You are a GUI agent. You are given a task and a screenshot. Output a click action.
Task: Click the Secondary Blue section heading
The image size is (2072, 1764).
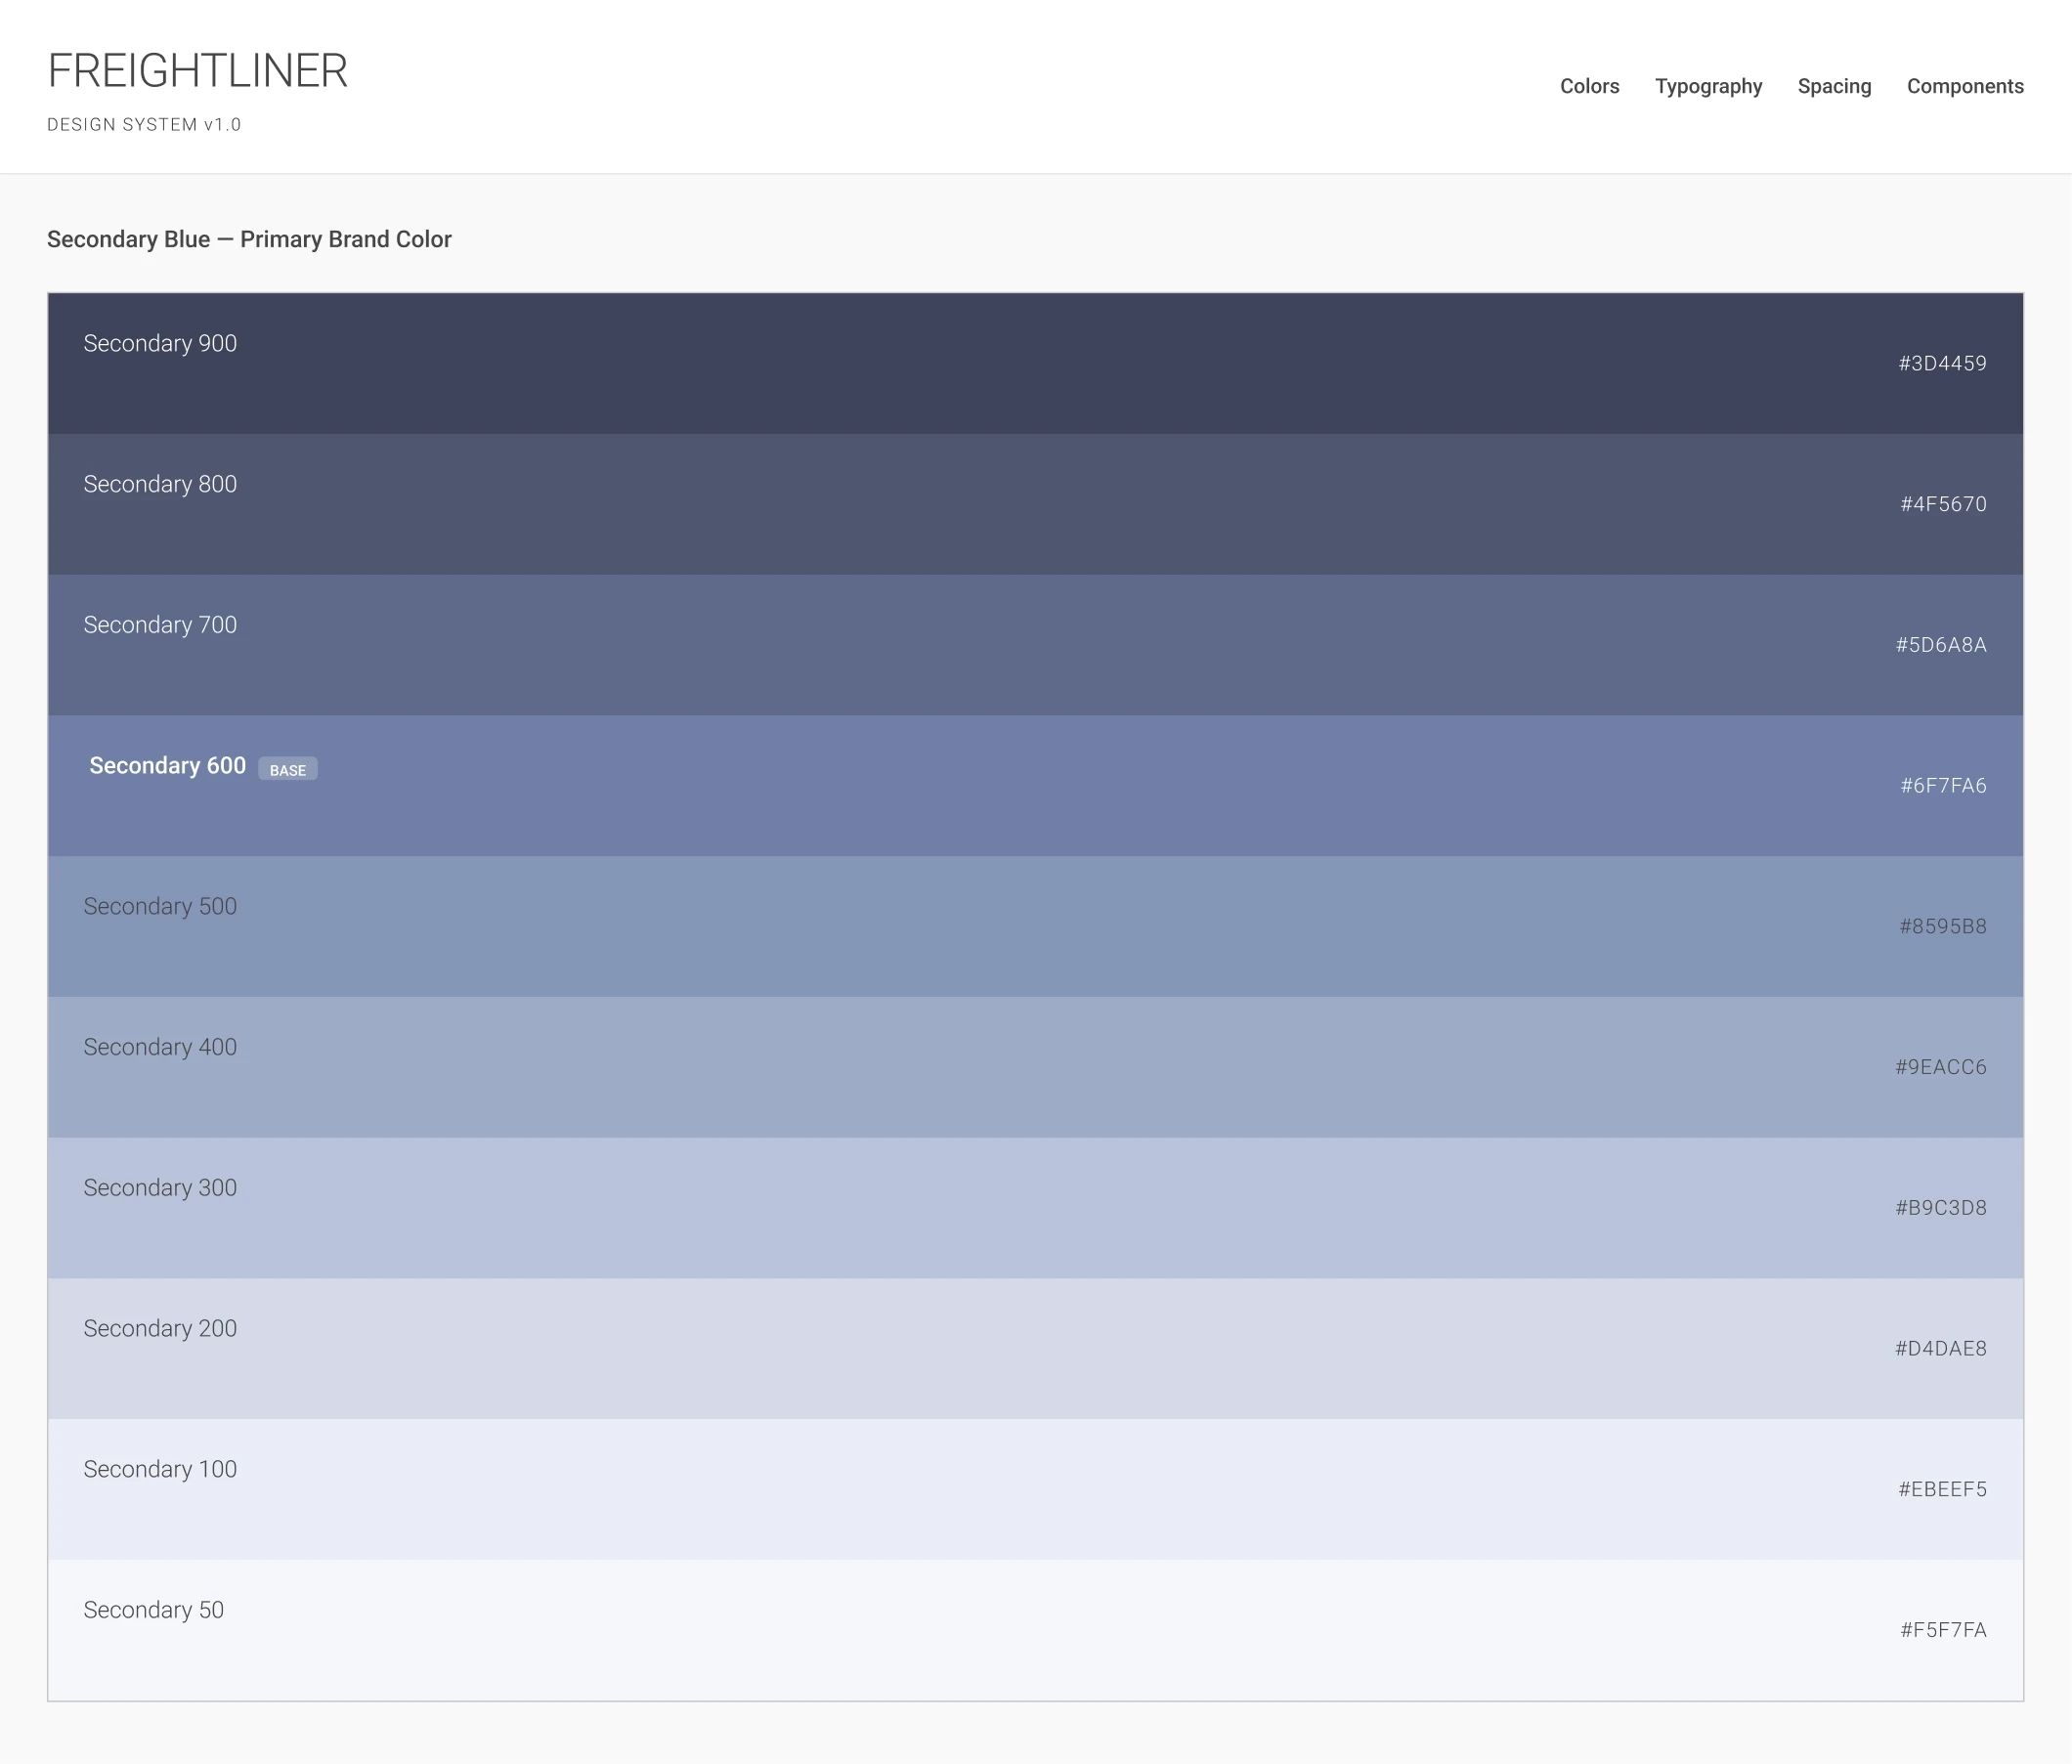click(249, 239)
